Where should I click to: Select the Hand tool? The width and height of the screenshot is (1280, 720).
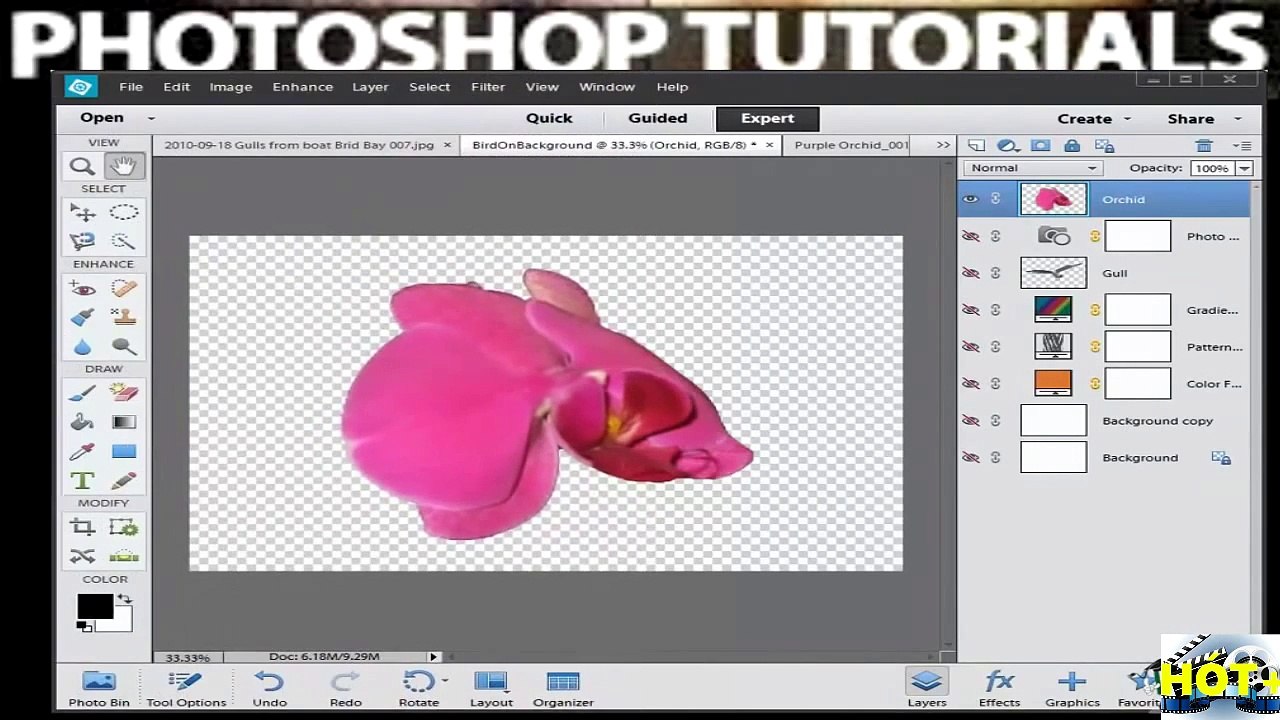pyautogui.click(x=123, y=166)
